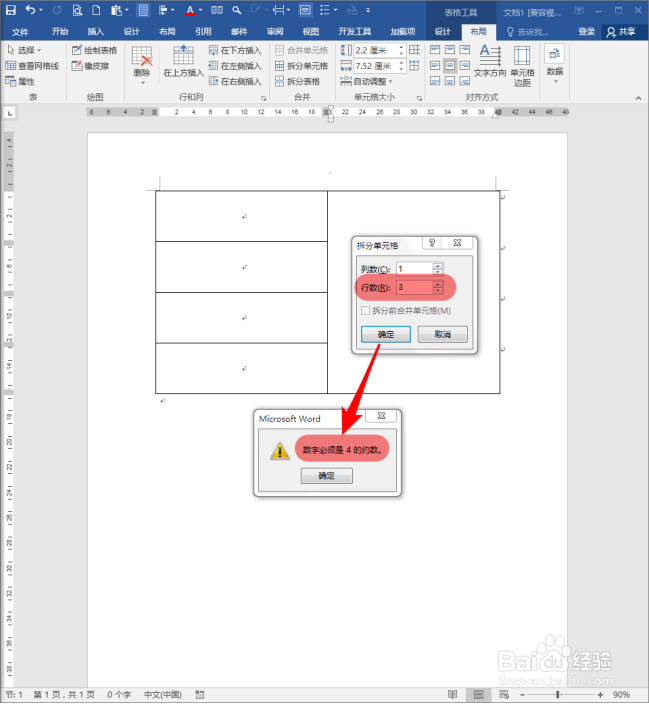The image size is (649, 704).
Task: Click the 列数 column count field
Action: [x=415, y=269]
